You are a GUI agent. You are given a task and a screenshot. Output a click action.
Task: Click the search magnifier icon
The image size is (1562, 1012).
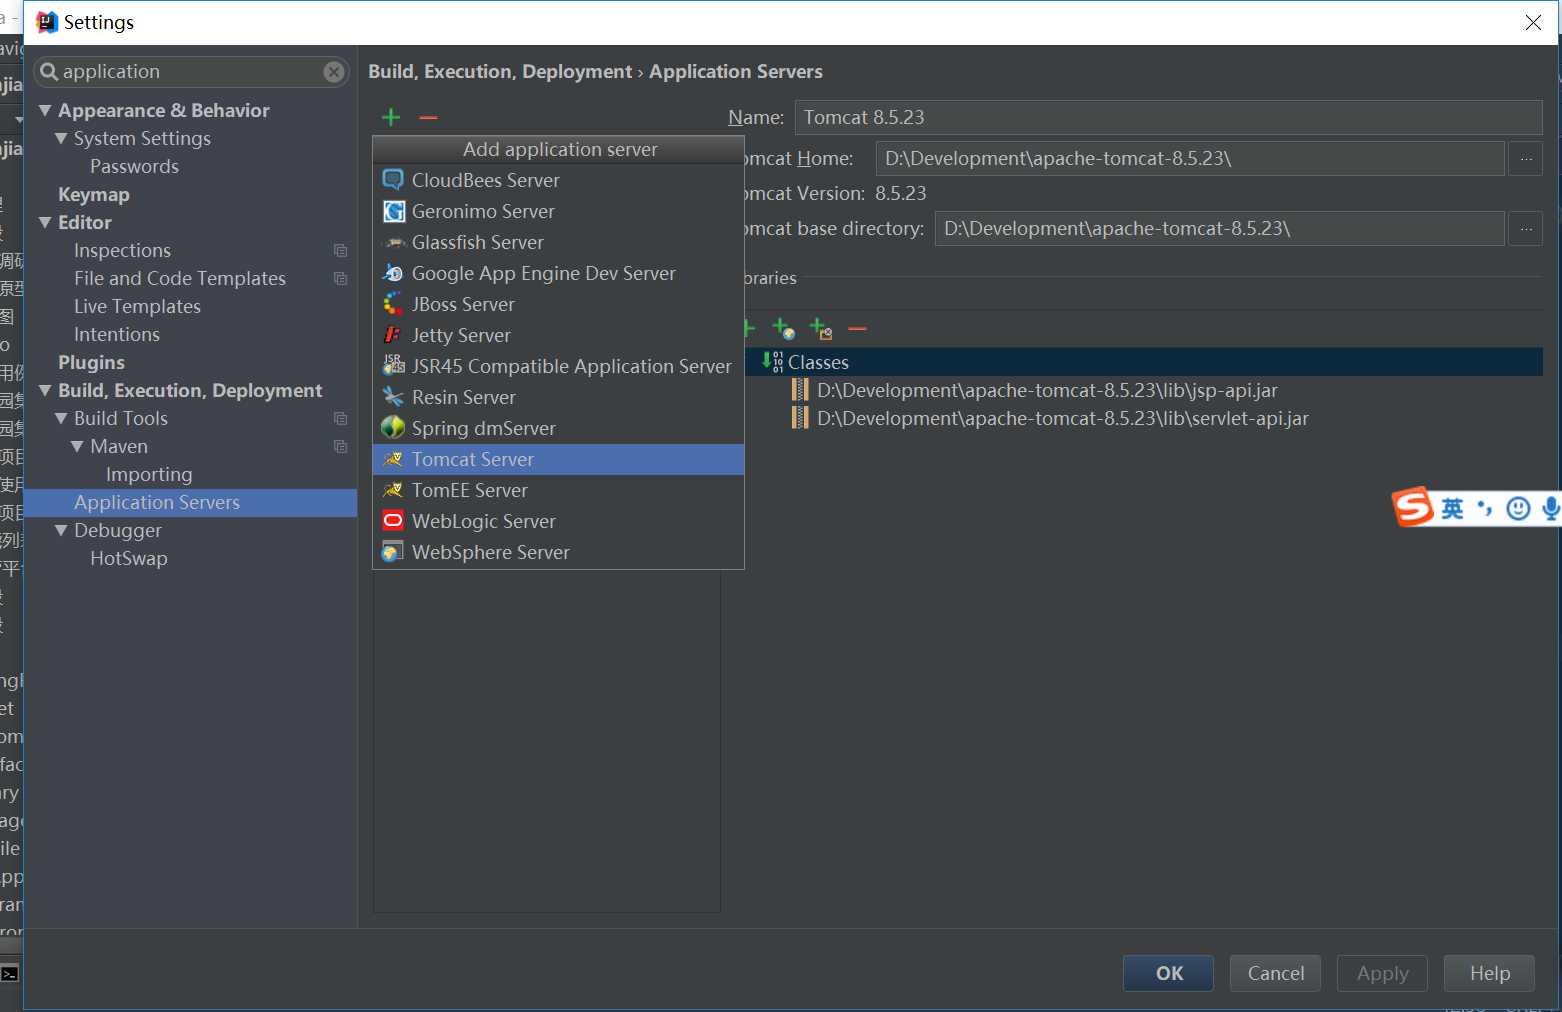coord(49,71)
